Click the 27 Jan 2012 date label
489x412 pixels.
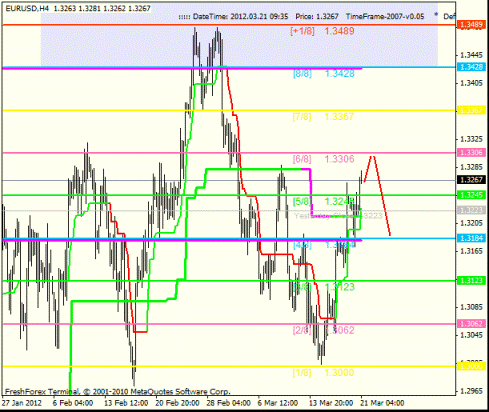22,403
